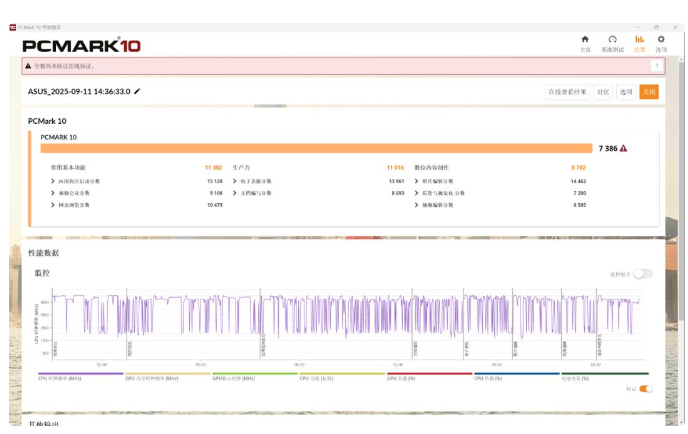688x434 pixels.
Task: Click warning triangle beside score 7 386
Action: [624, 148]
